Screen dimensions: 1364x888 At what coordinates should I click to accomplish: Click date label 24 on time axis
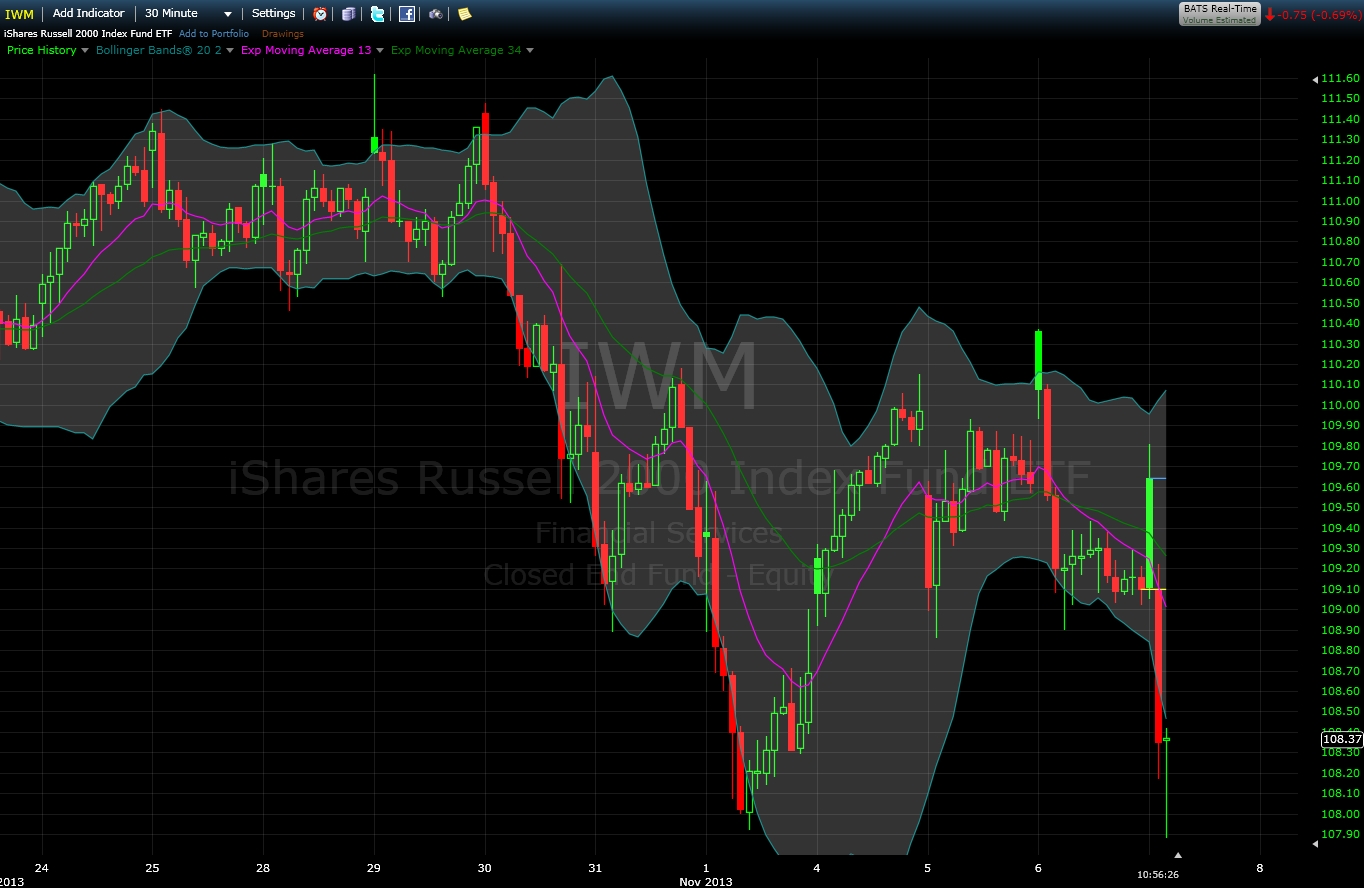coord(41,867)
